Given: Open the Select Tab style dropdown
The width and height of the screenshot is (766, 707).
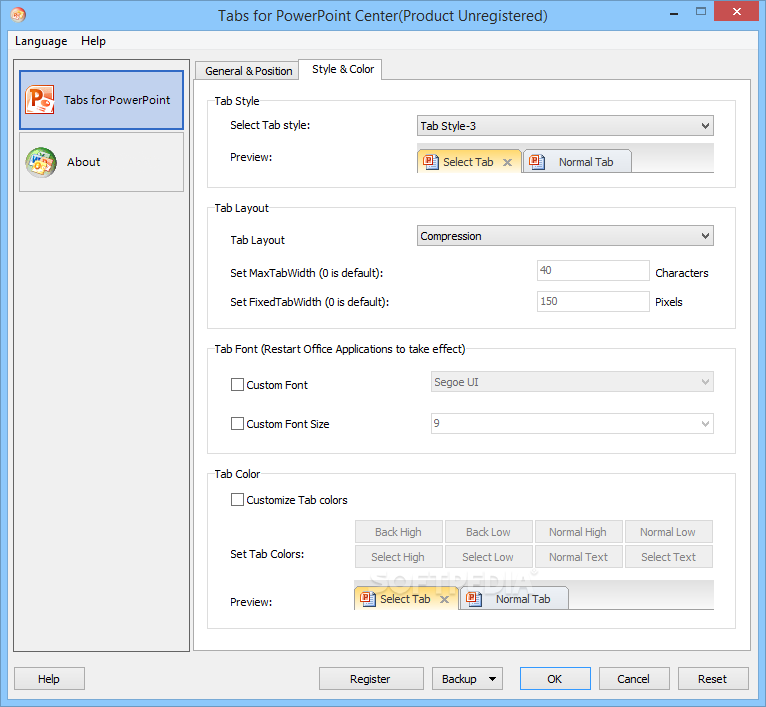Looking at the screenshot, I should click(x=565, y=126).
